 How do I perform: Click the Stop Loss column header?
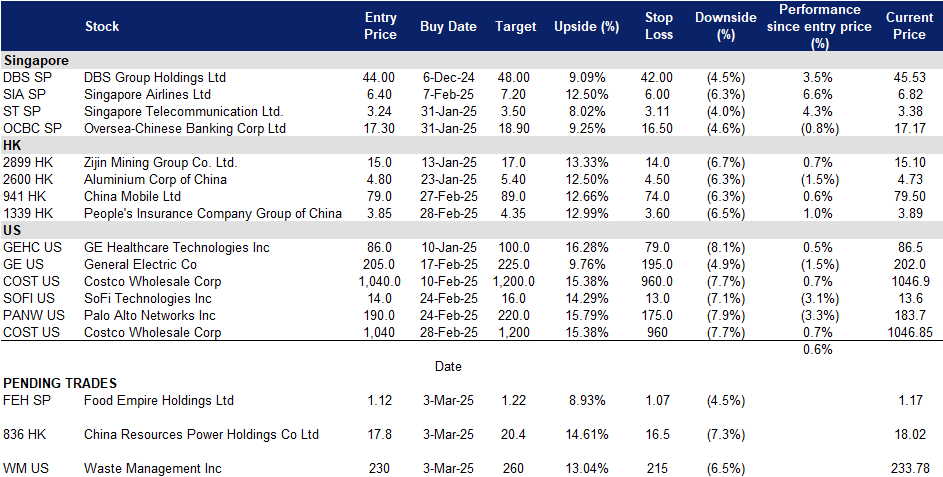click(659, 26)
